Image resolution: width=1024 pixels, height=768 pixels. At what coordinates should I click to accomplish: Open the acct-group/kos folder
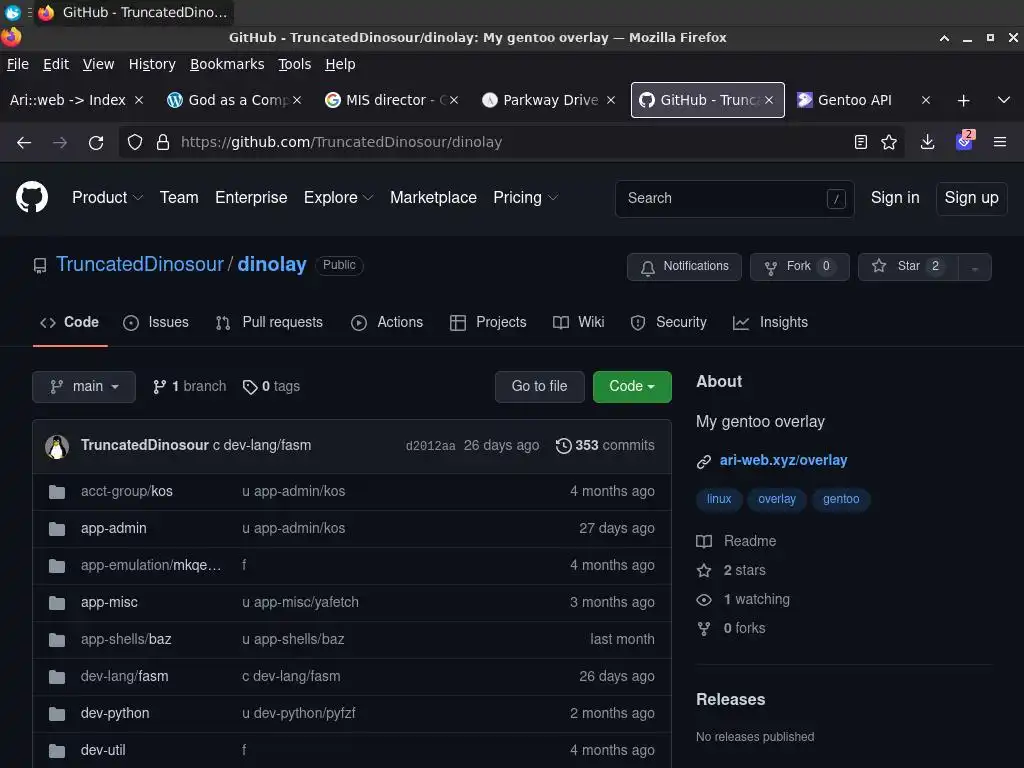pyautogui.click(x=127, y=491)
